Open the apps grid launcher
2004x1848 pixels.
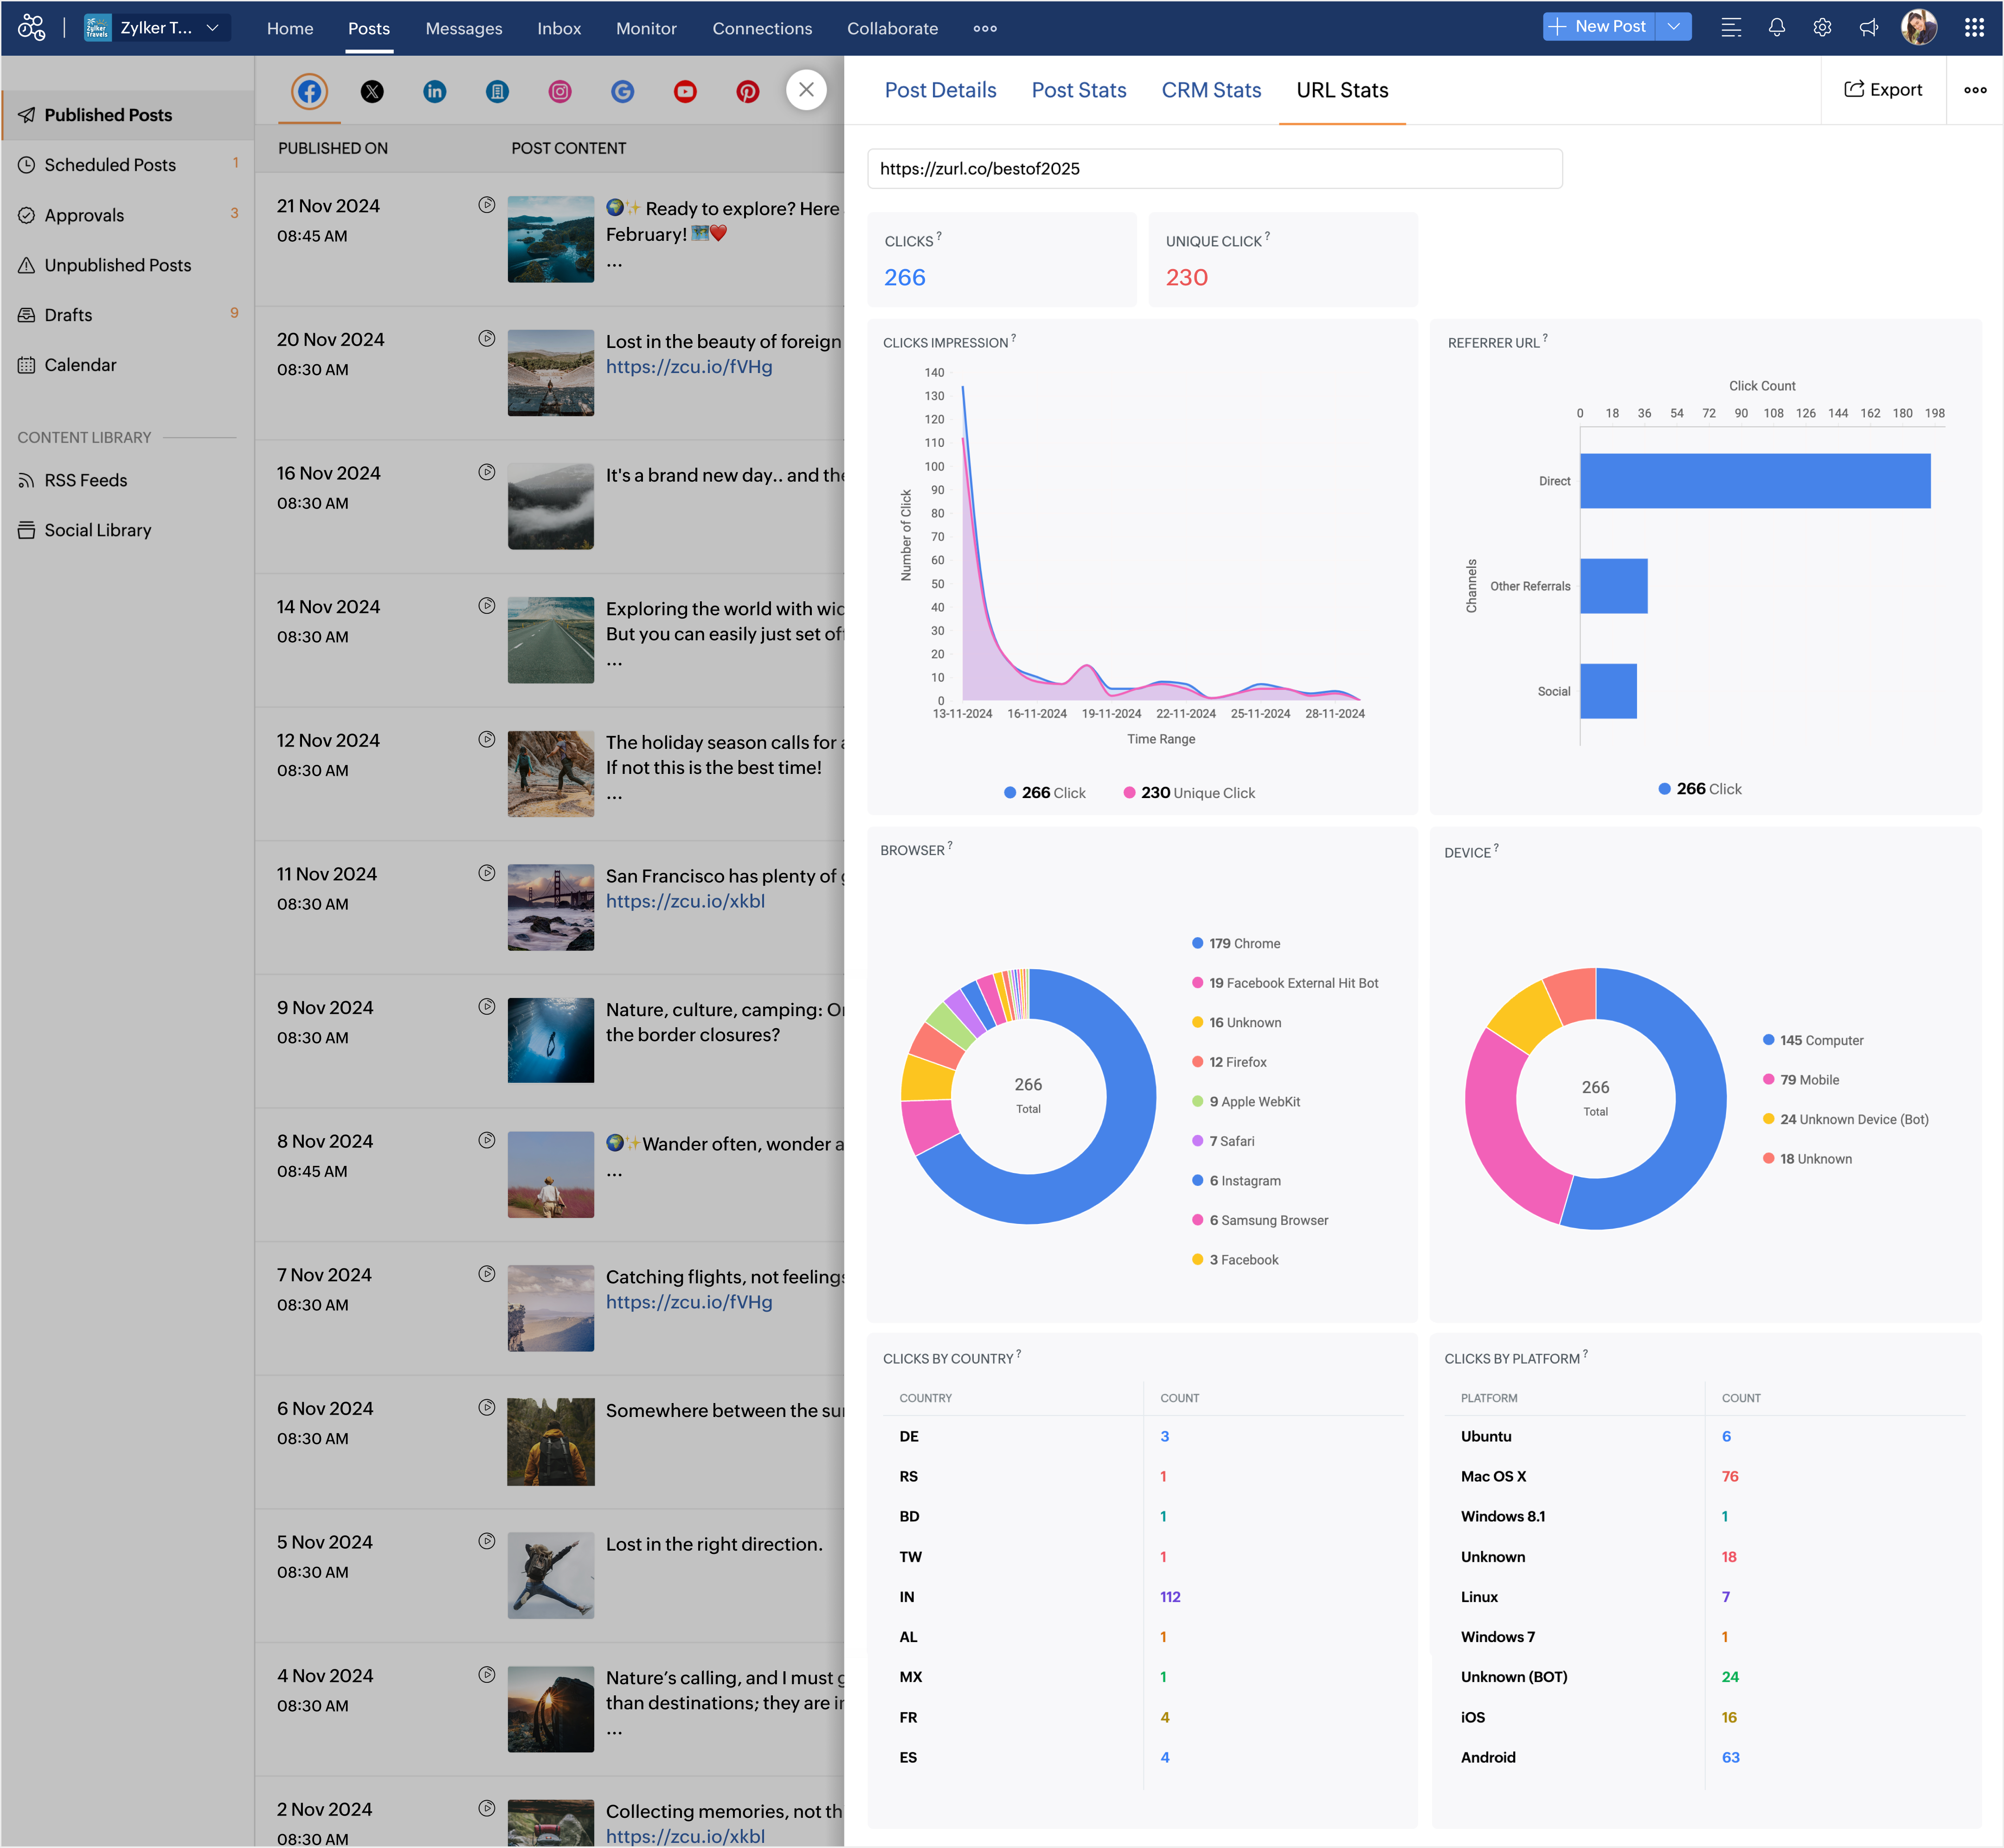(x=1974, y=28)
